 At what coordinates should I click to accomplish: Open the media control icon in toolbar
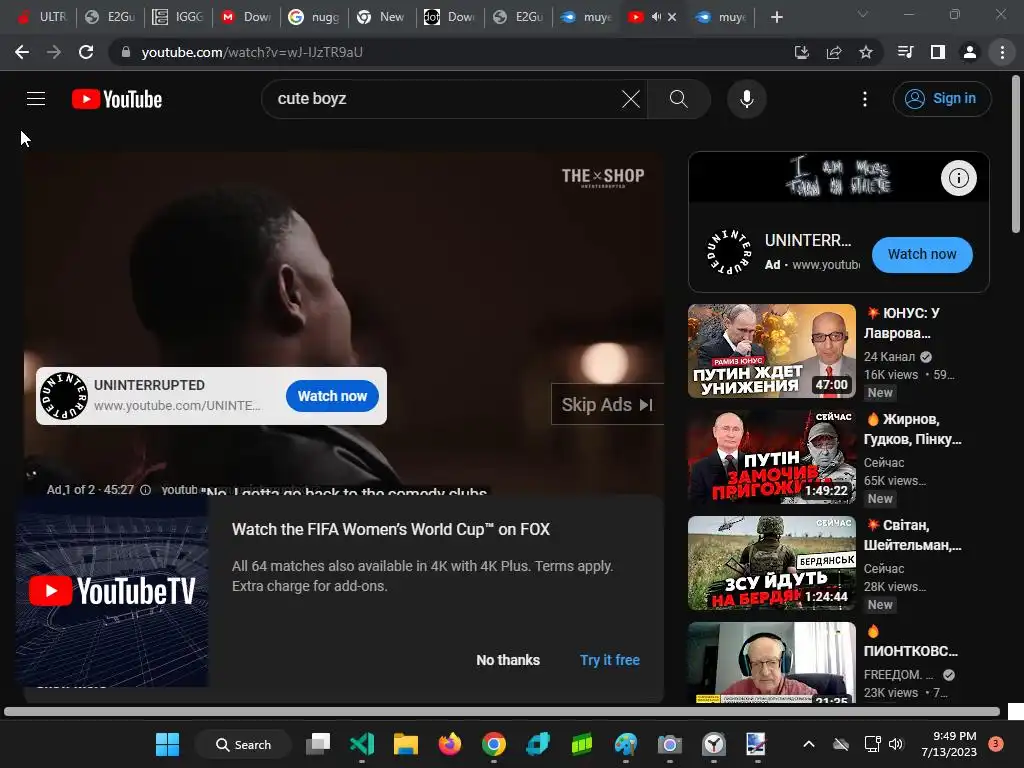click(906, 52)
